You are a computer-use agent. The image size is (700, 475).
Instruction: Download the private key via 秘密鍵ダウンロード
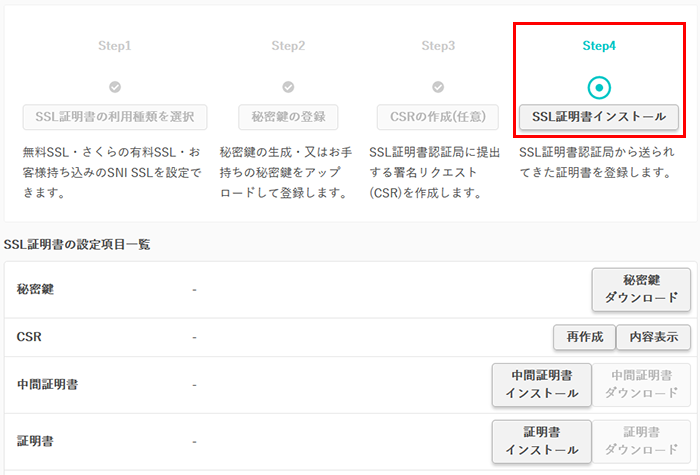(x=641, y=289)
